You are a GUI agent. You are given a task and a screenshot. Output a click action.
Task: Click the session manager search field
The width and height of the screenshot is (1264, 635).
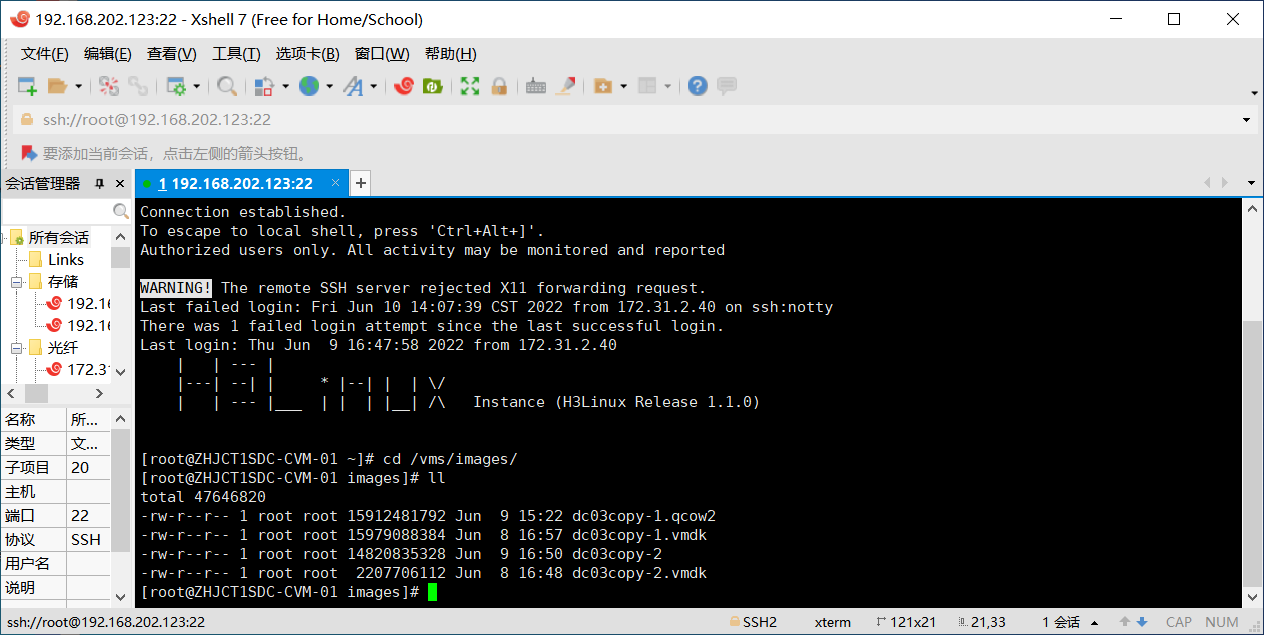[x=57, y=211]
